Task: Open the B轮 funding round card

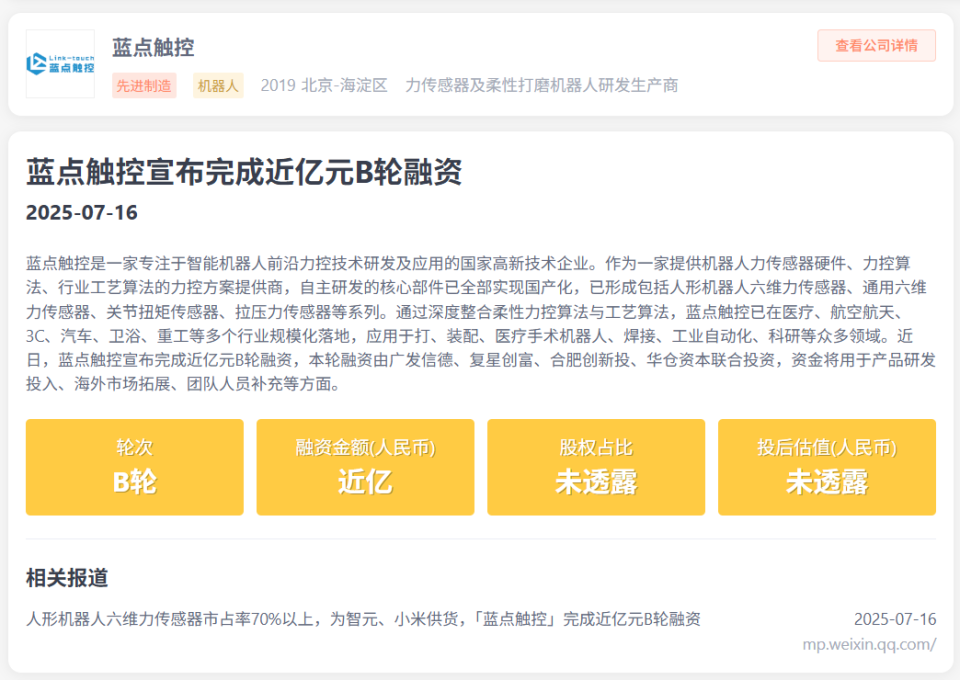Action: [x=135, y=467]
